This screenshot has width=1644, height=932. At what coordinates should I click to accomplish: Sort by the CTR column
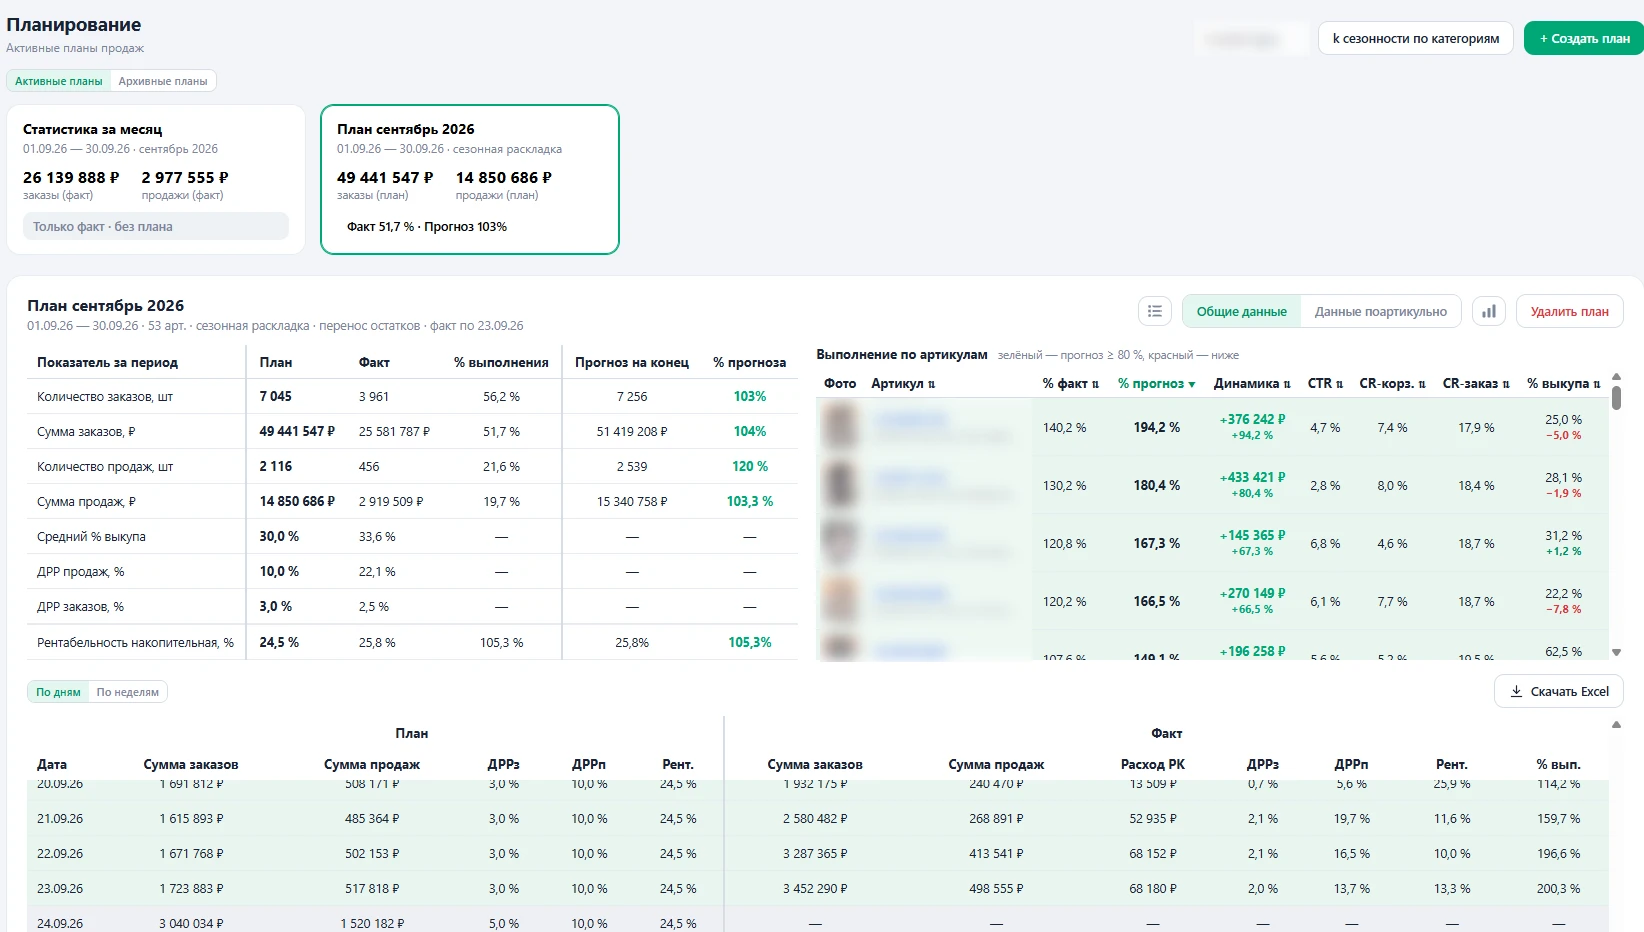[1325, 384]
